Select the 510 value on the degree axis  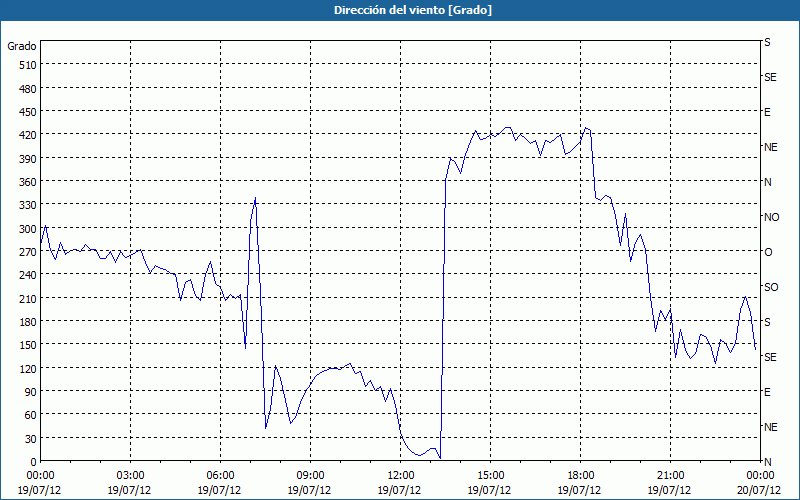28,65
